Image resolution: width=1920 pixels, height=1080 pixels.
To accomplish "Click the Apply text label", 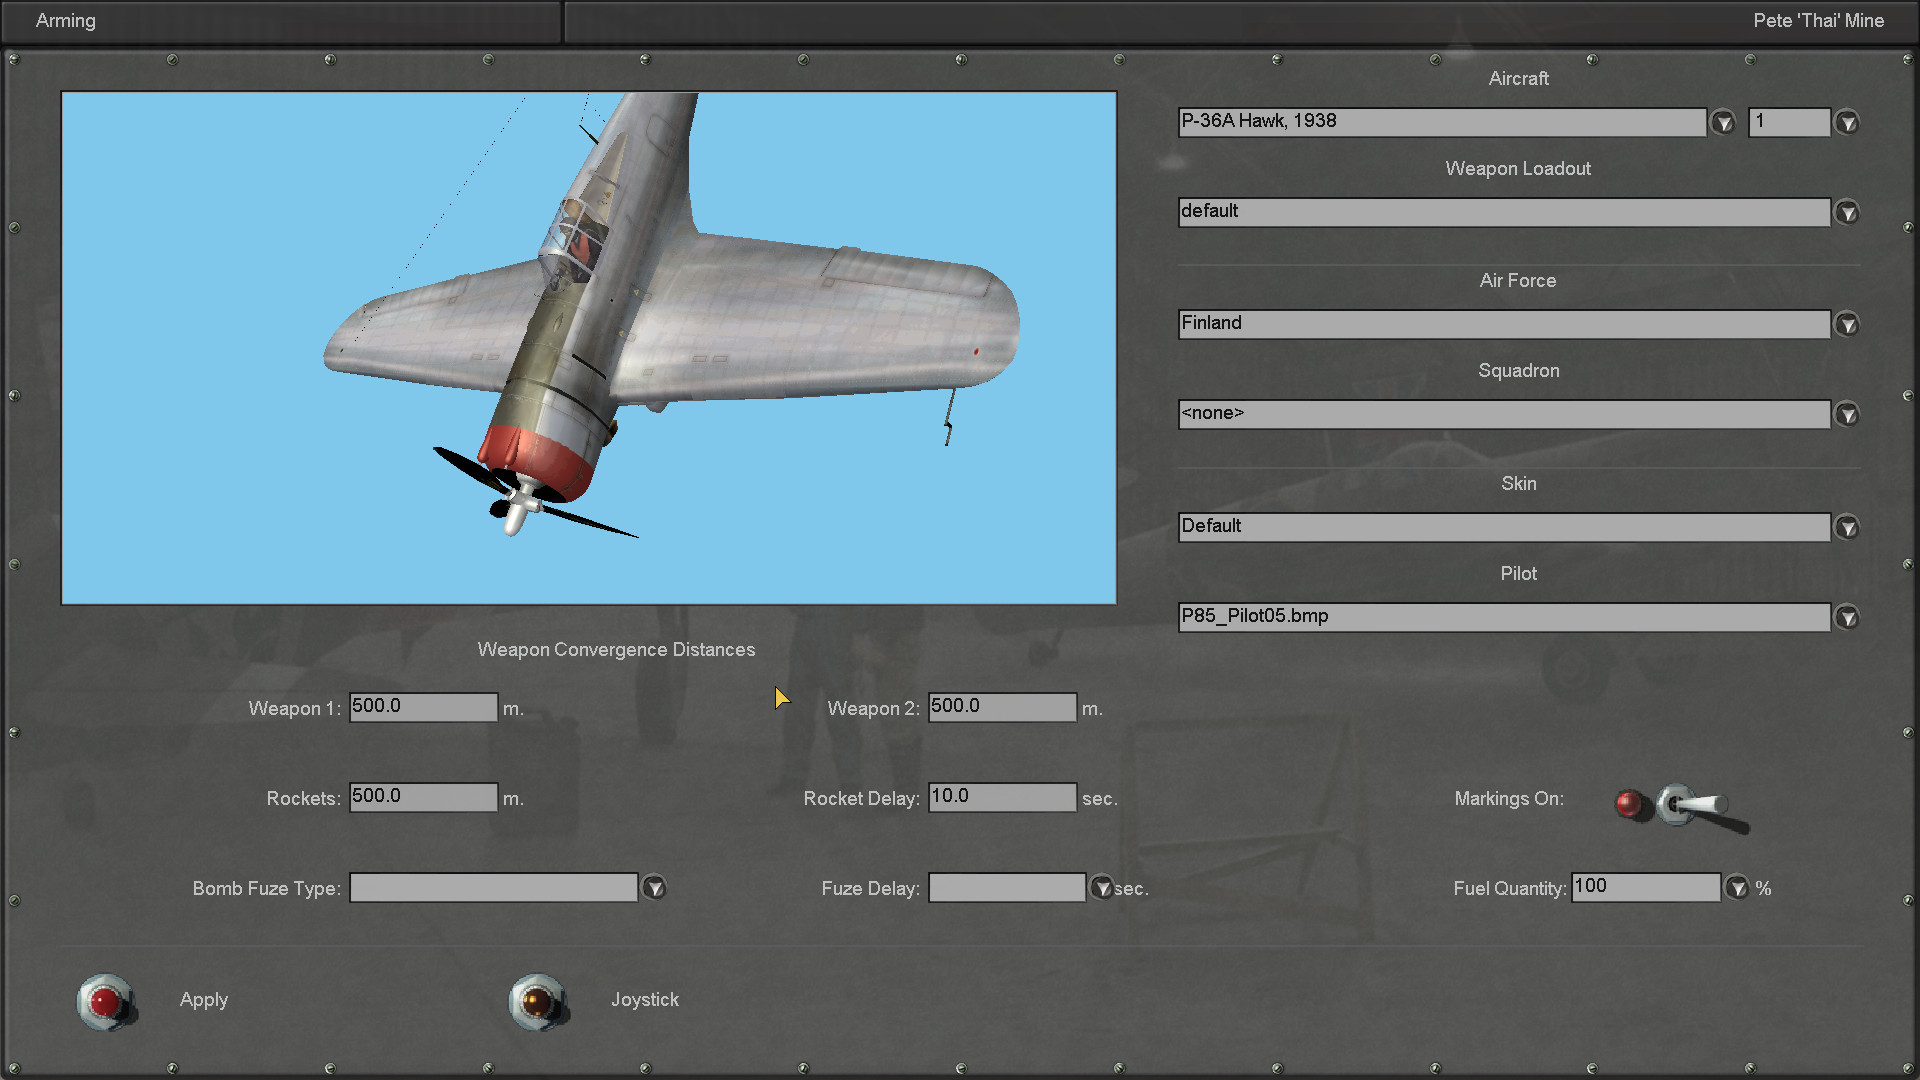I will pos(204,1000).
